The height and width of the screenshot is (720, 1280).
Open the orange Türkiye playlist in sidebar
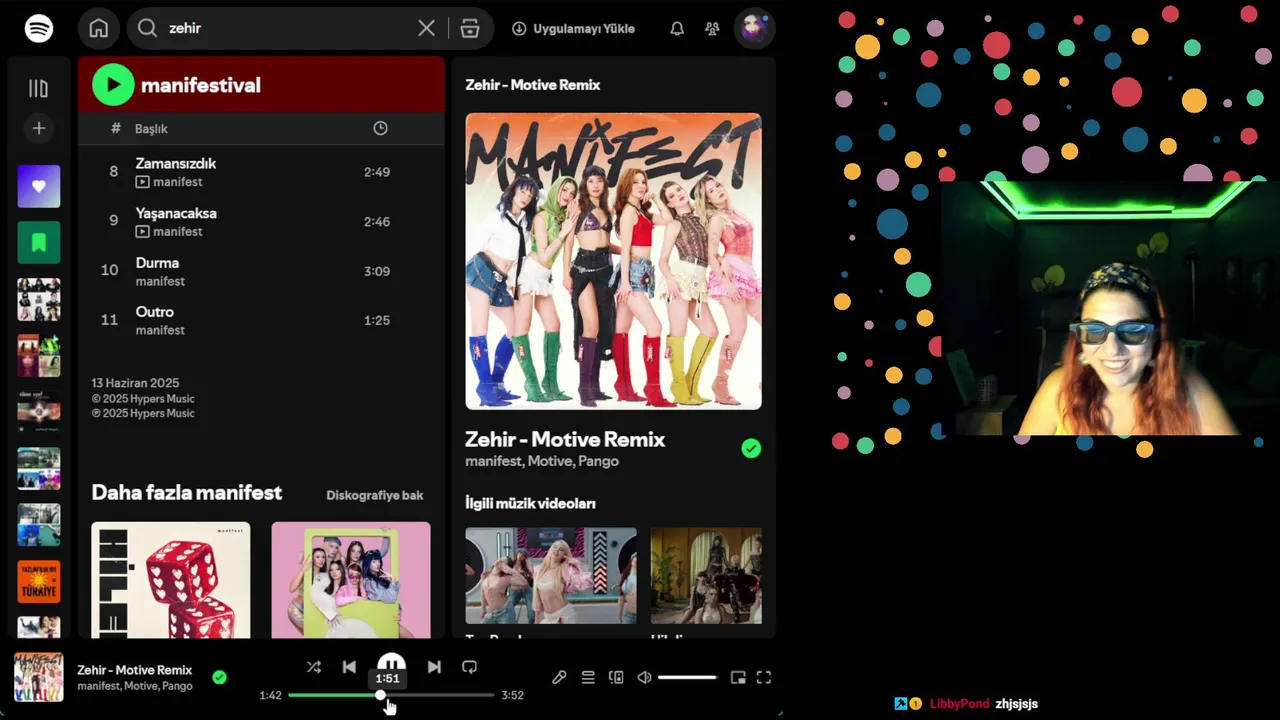[38, 581]
